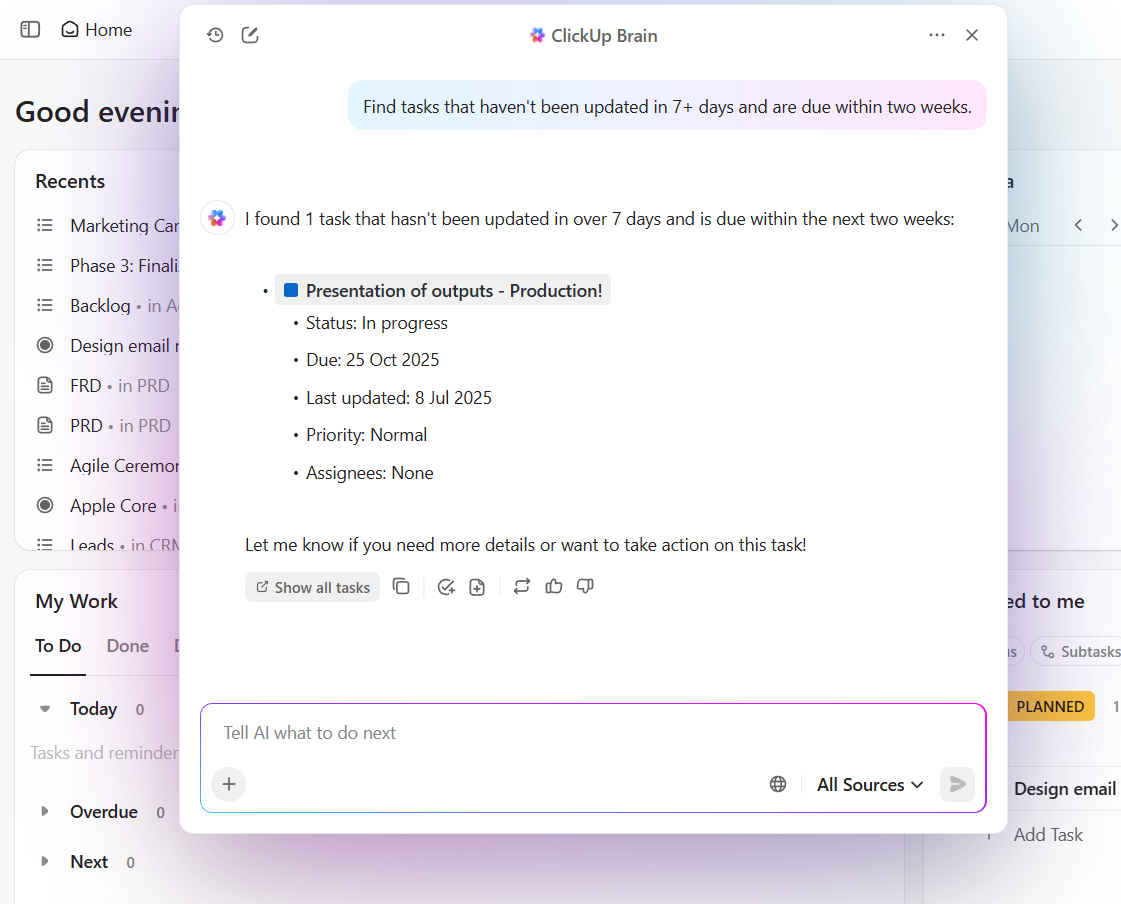The image size is (1121, 904).
Task: Click Show all tasks
Action: coord(312,587)
